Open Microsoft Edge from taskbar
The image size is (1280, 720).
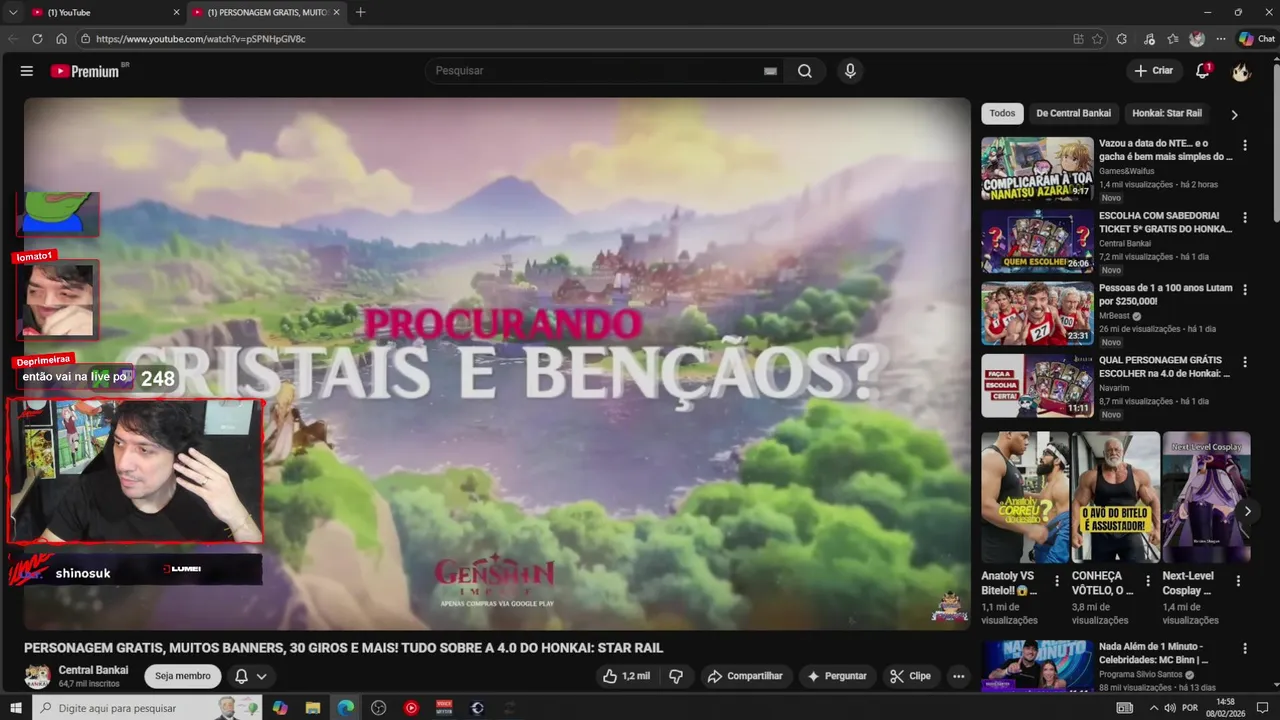click(345, 708)
